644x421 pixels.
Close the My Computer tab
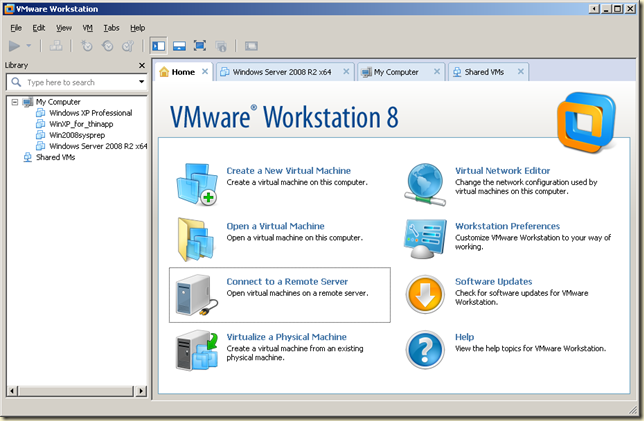pyautogui.click(x=437, y=71)
